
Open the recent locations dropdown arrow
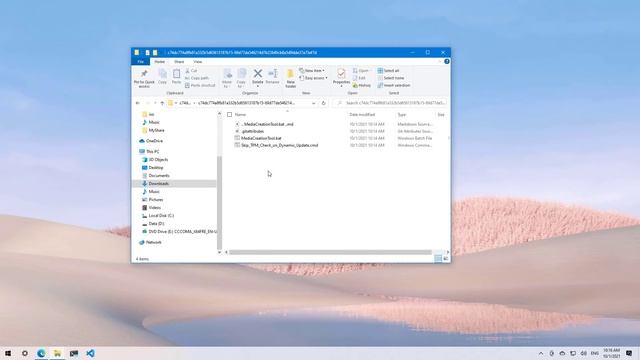point(155,103)
